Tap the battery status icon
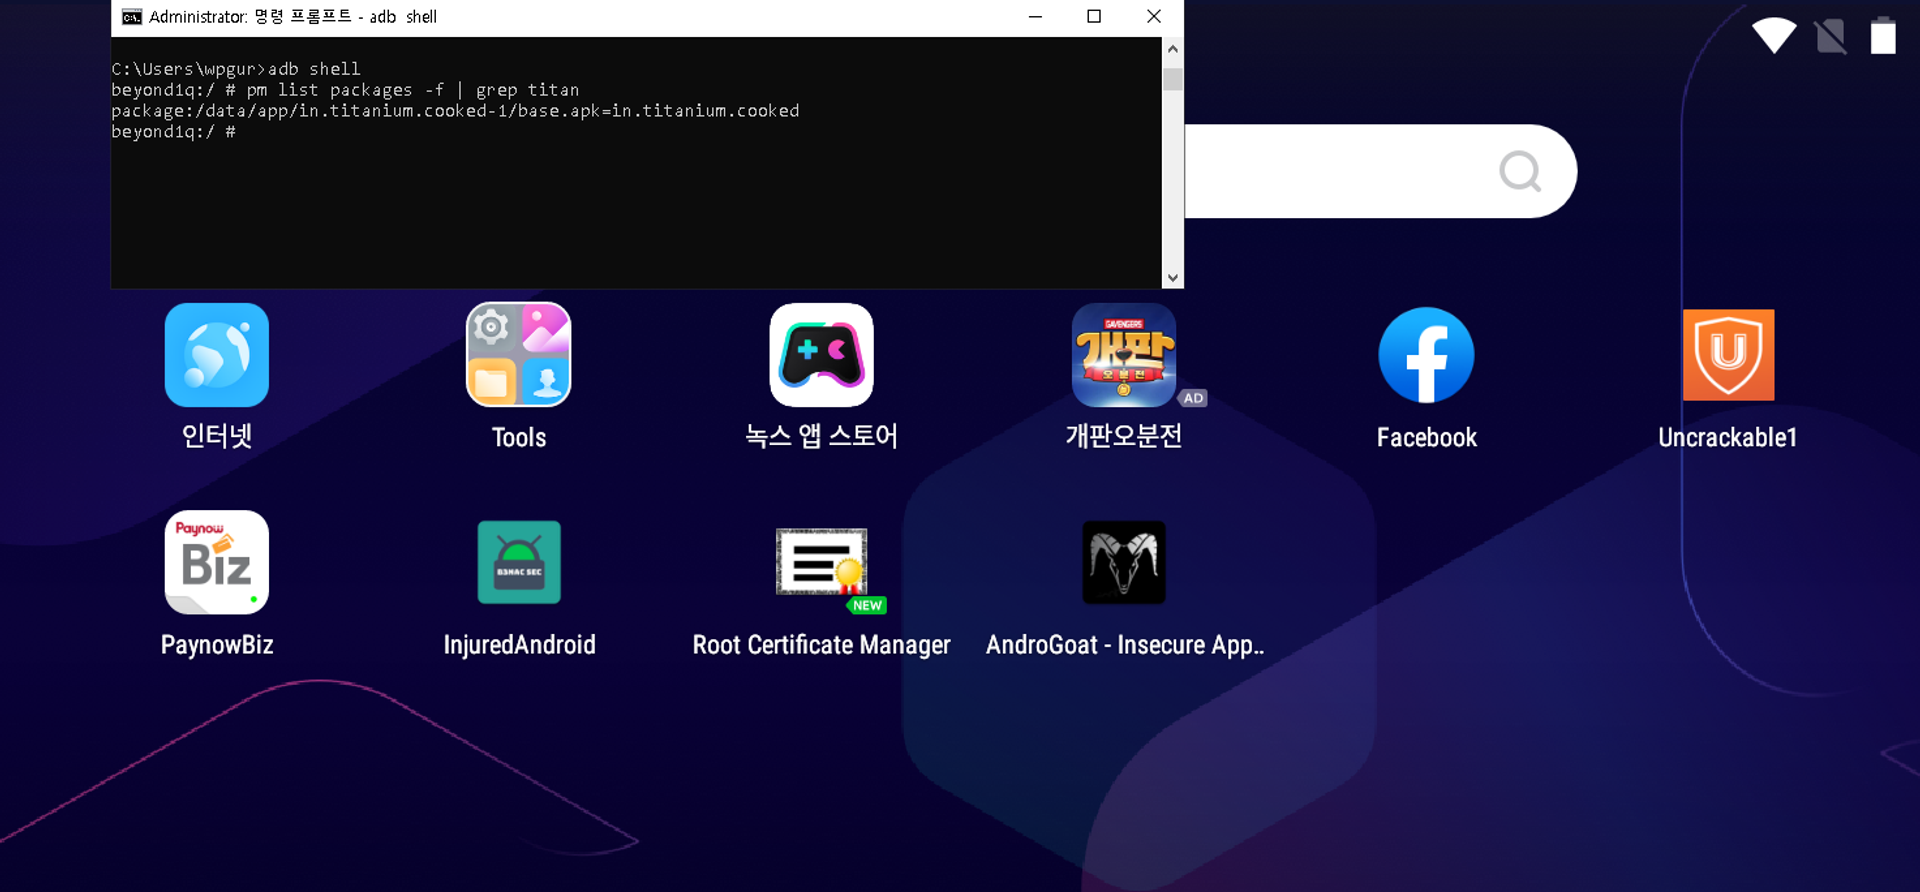The width and height of the screenshot is (1920, 892). coord(1883,35)
